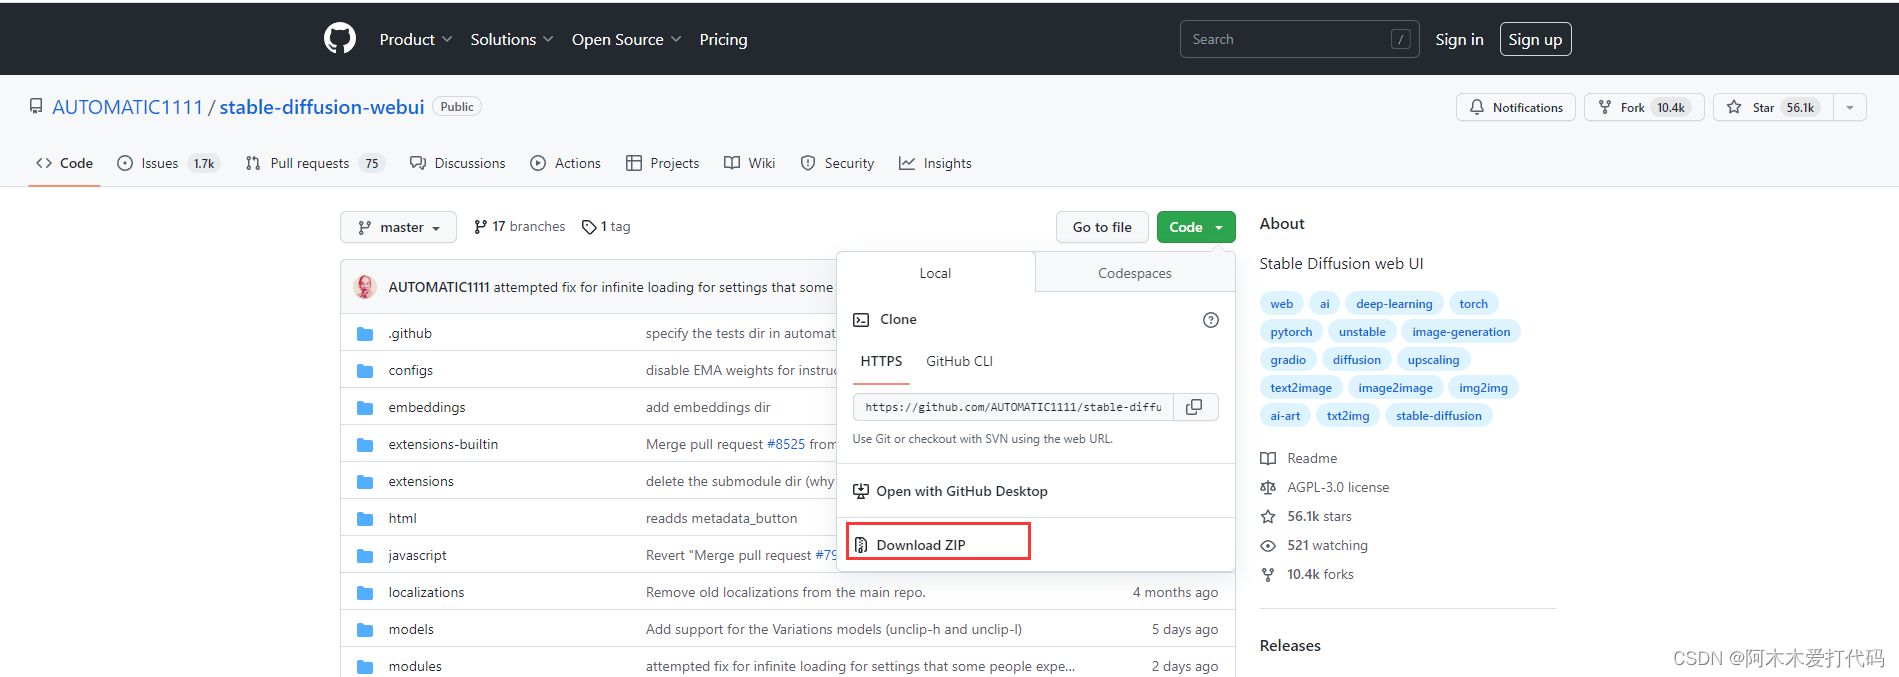Click the clone URL text field
Screen dimensions: 1899x677
(1013, 407)
